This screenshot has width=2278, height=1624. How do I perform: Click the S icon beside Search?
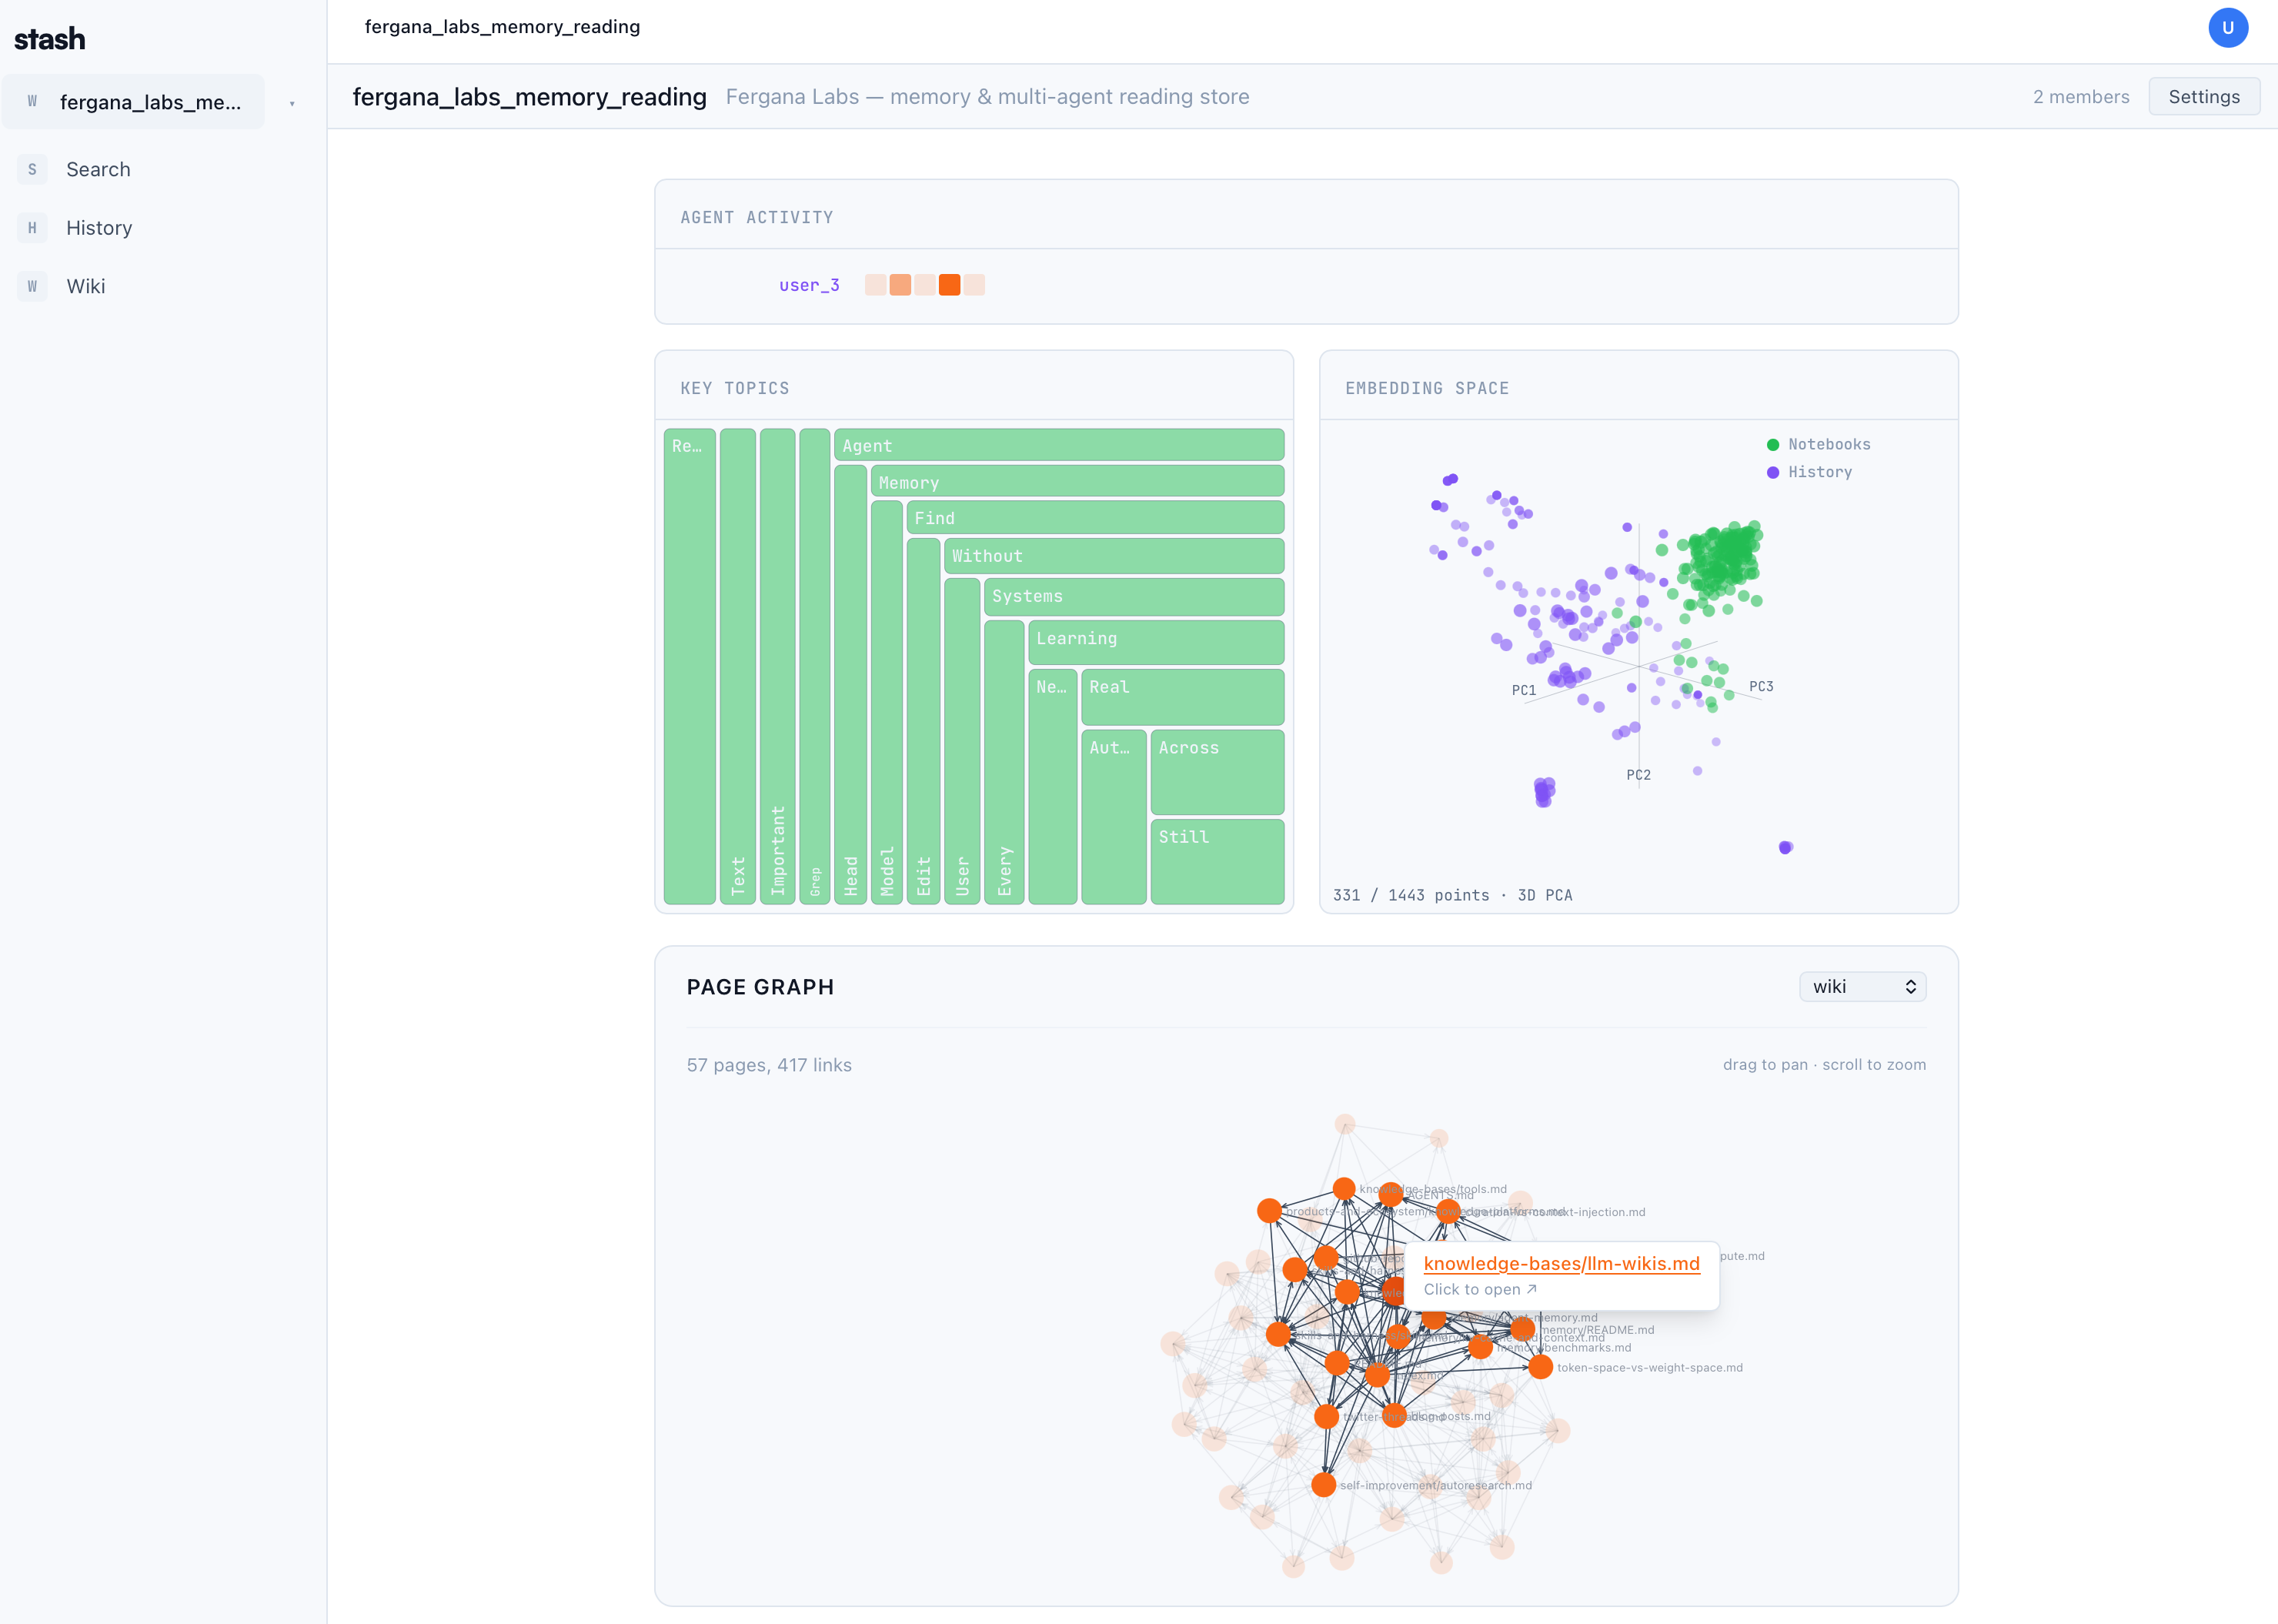[x=32, y=170]
